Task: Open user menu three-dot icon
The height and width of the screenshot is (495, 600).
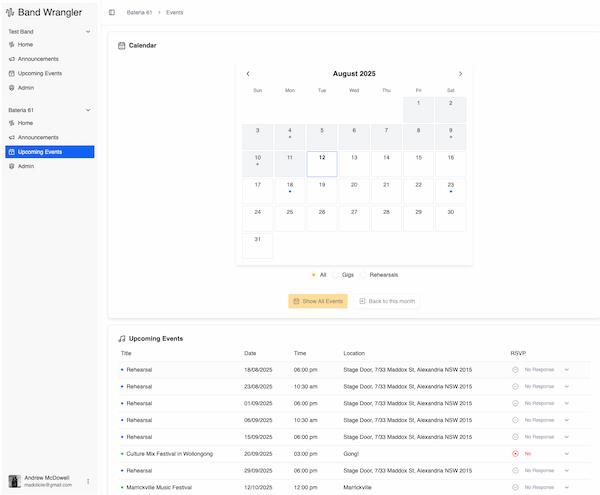Action: pyautogui.click(x=88, y=481)
